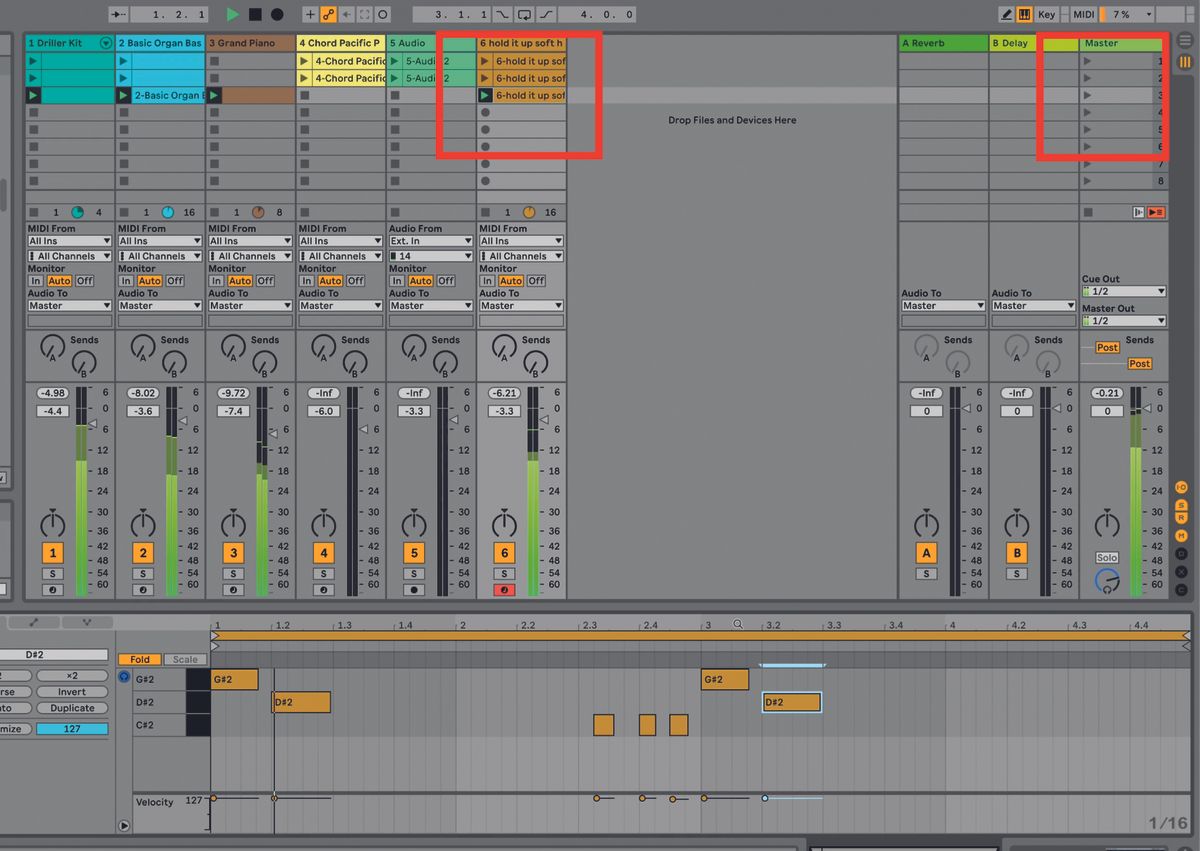Image resolution: width=1200 pixels, height=851 pixels.
Task: Click the Stop All Clips button
Action: (x=1088, y=212)
